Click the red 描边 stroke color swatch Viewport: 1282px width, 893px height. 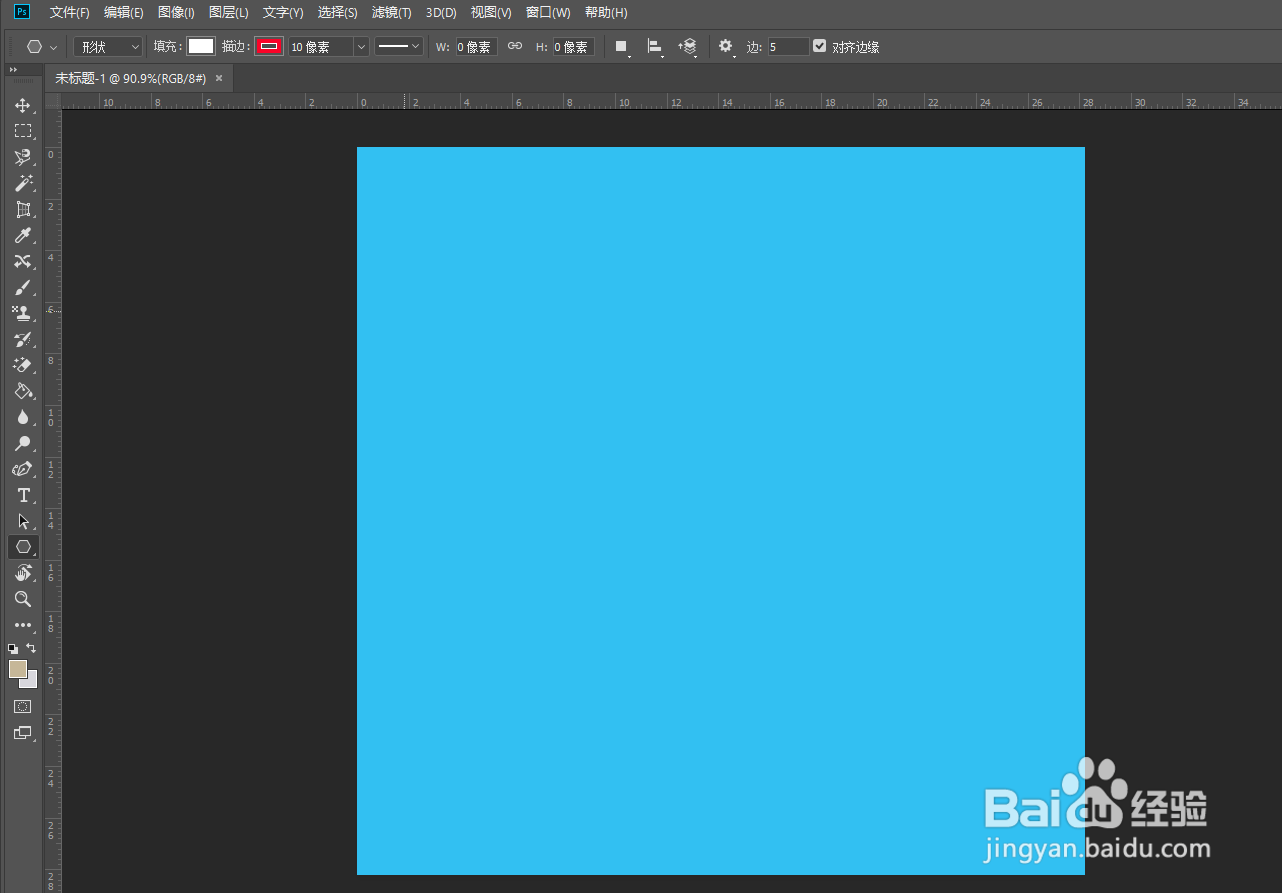coord(269,46)
